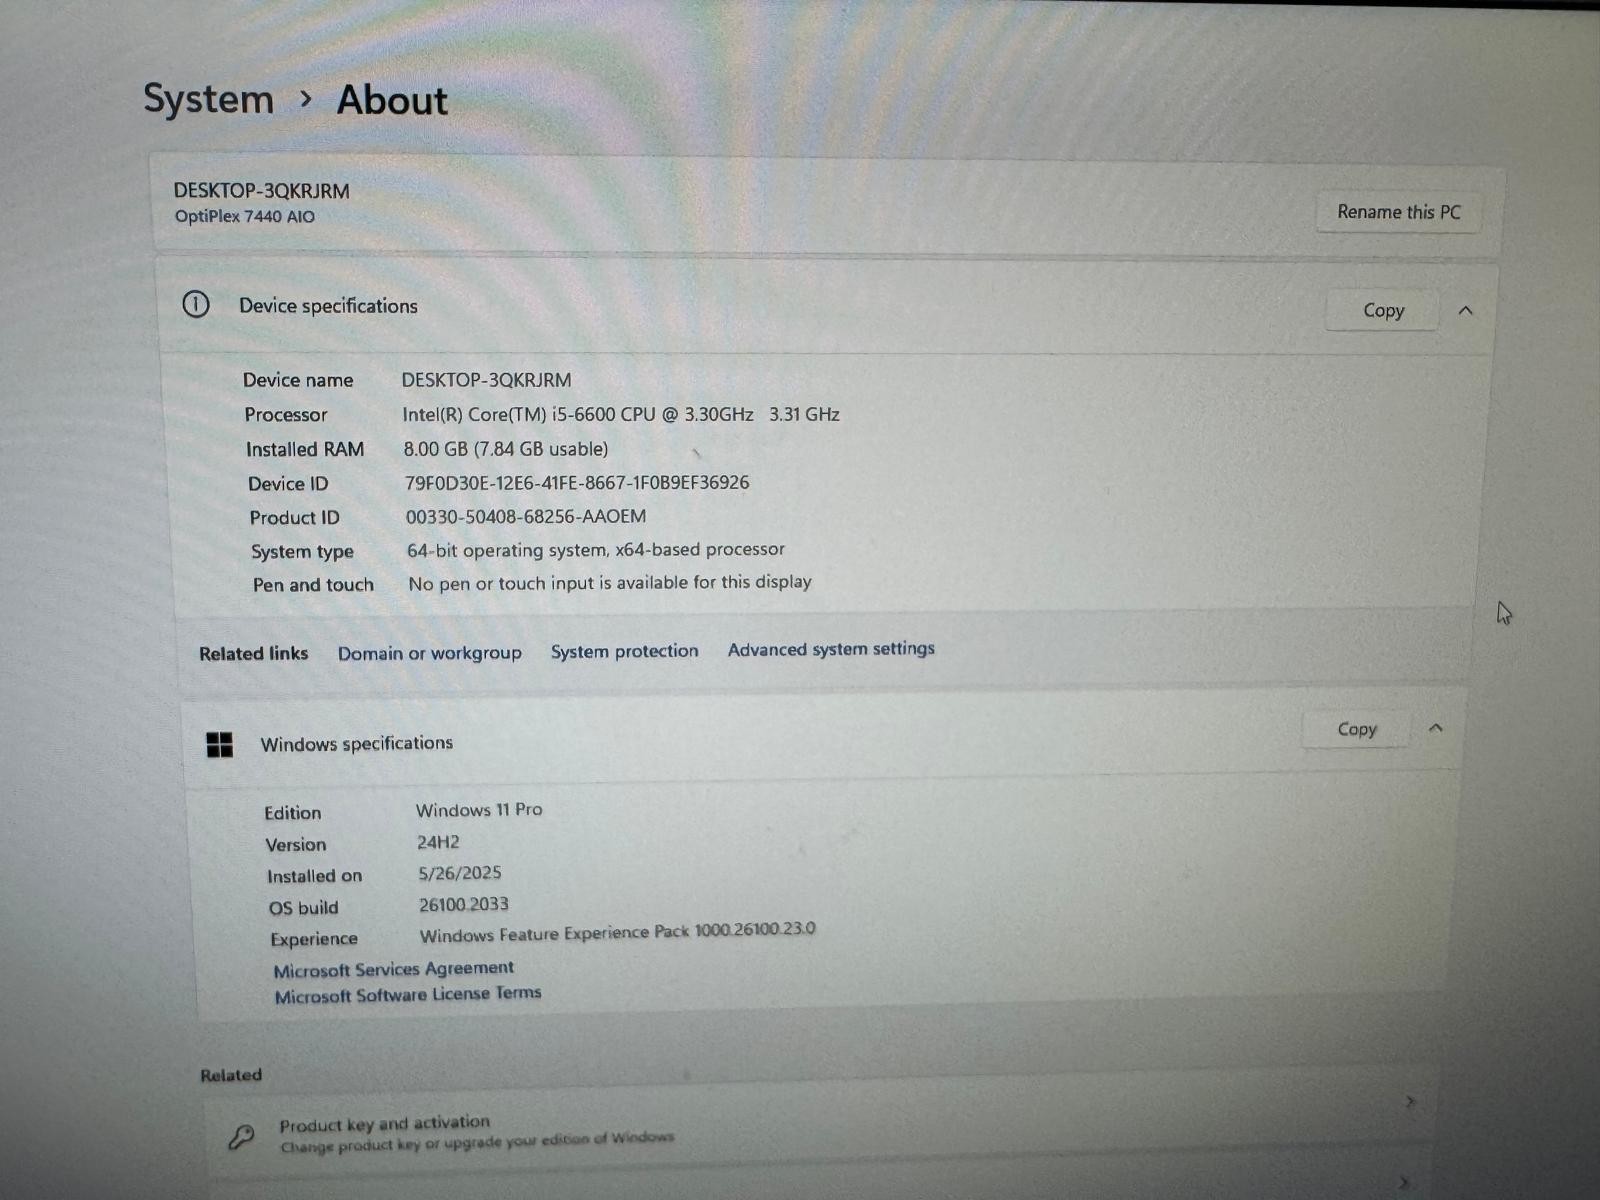Open System protection link
This screenshot has width=1600, height=1200.
click(x=624, y=651)
